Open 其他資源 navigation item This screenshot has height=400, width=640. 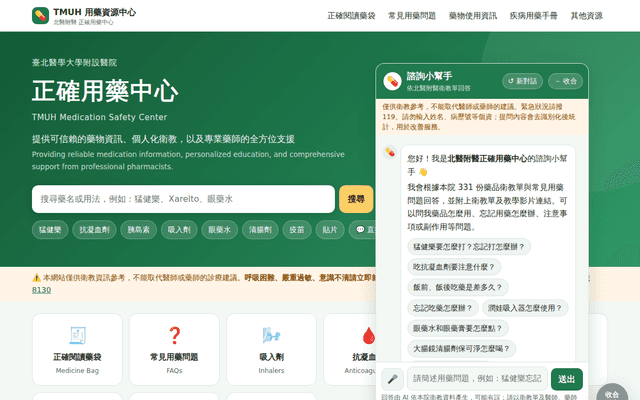click(587, 16)
